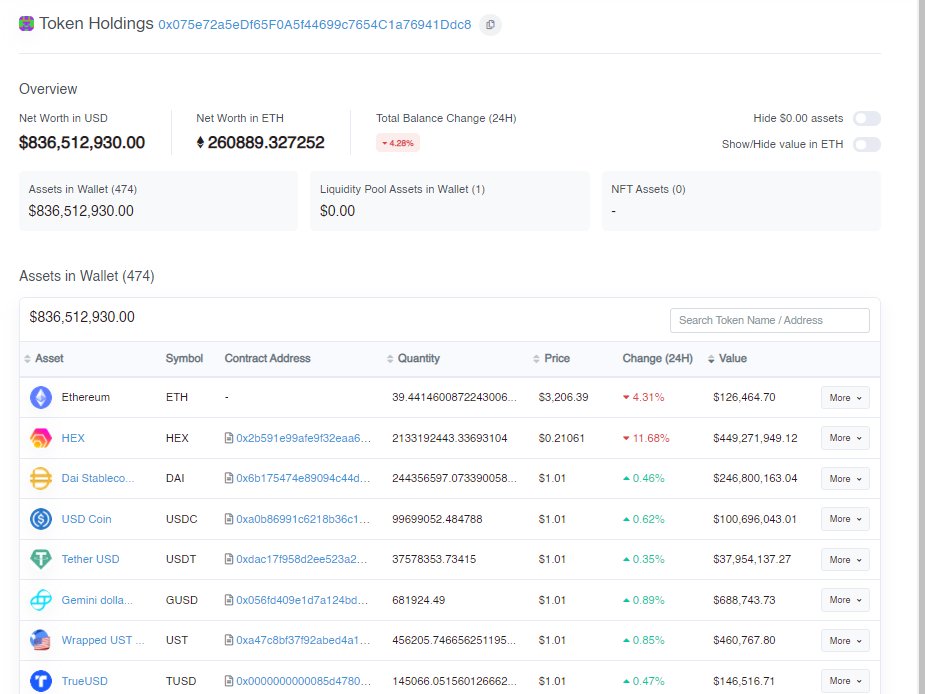
Task: Click the contract file icon in USDC row
Action: tap(229, 519)
